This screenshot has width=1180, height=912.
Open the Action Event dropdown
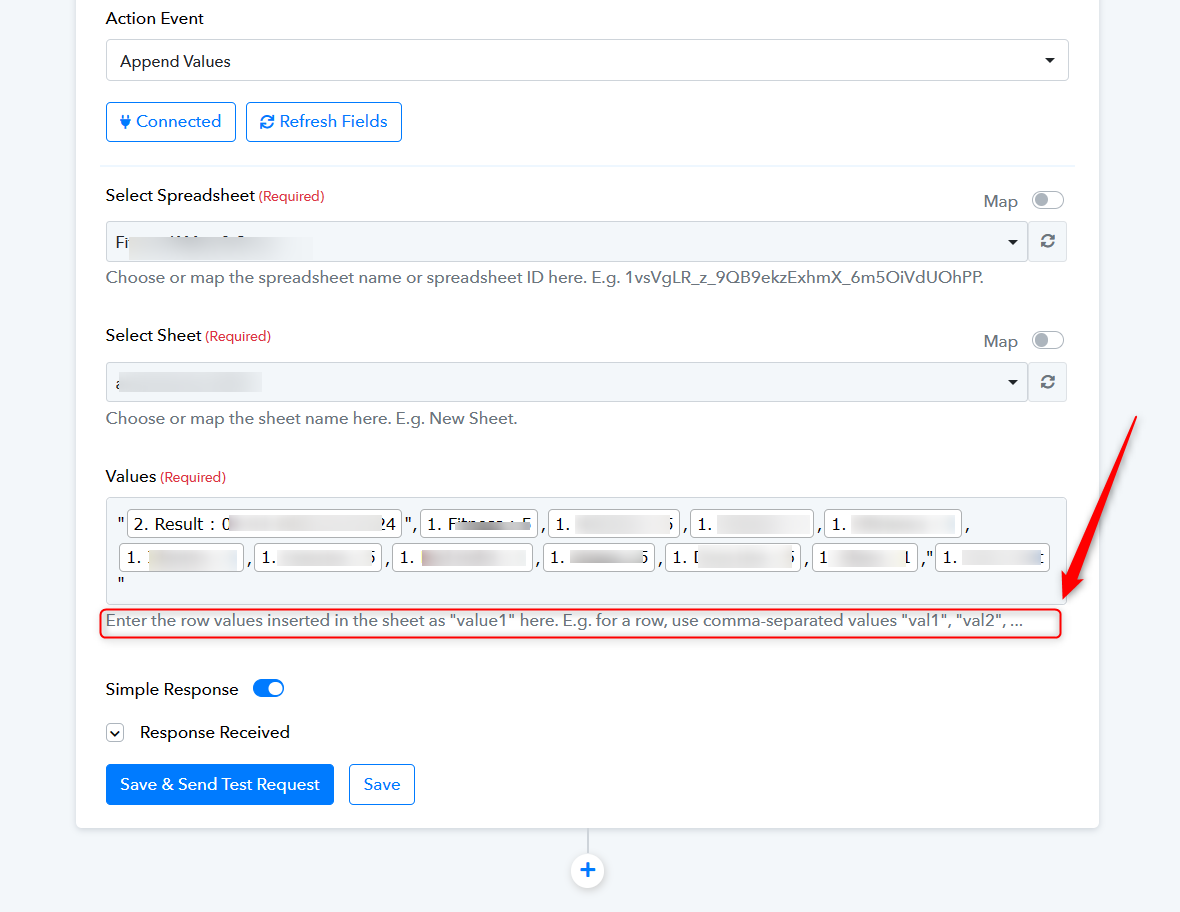[x=587, y=60]
